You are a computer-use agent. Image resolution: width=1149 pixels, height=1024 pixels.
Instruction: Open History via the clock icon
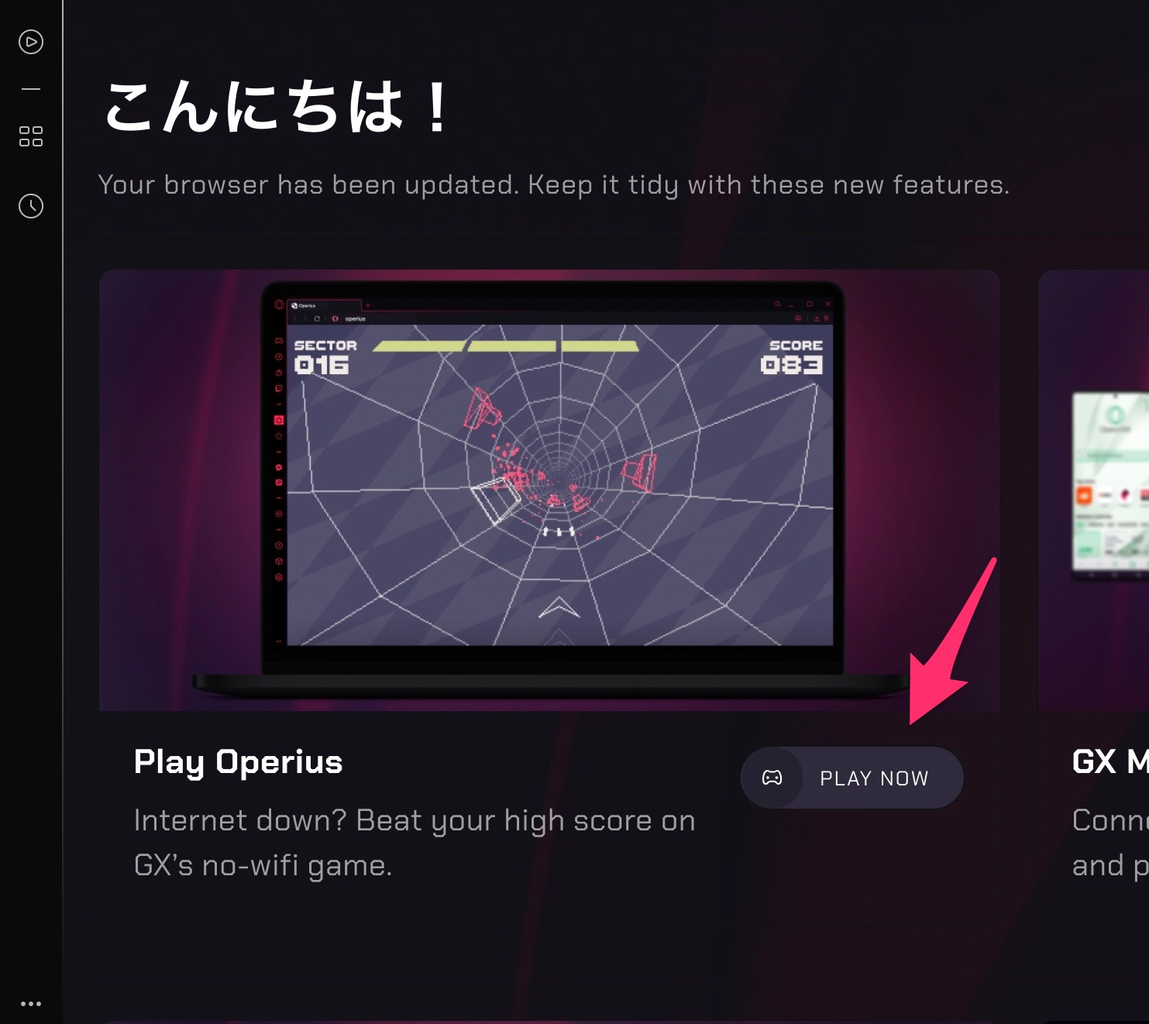pos(31,206)
